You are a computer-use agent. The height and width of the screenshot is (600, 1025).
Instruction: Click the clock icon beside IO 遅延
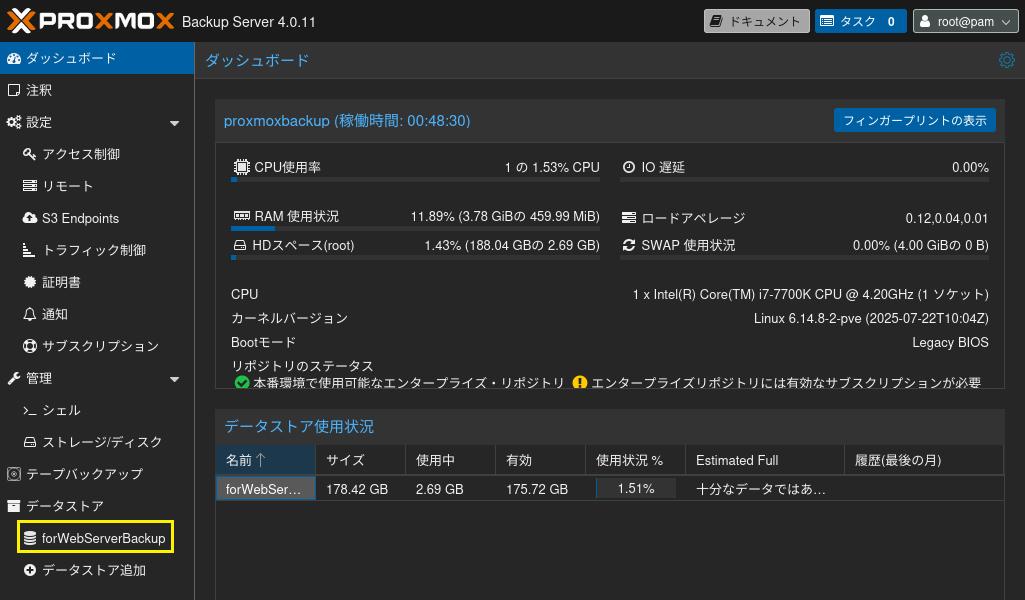click(x=629, y=167)
